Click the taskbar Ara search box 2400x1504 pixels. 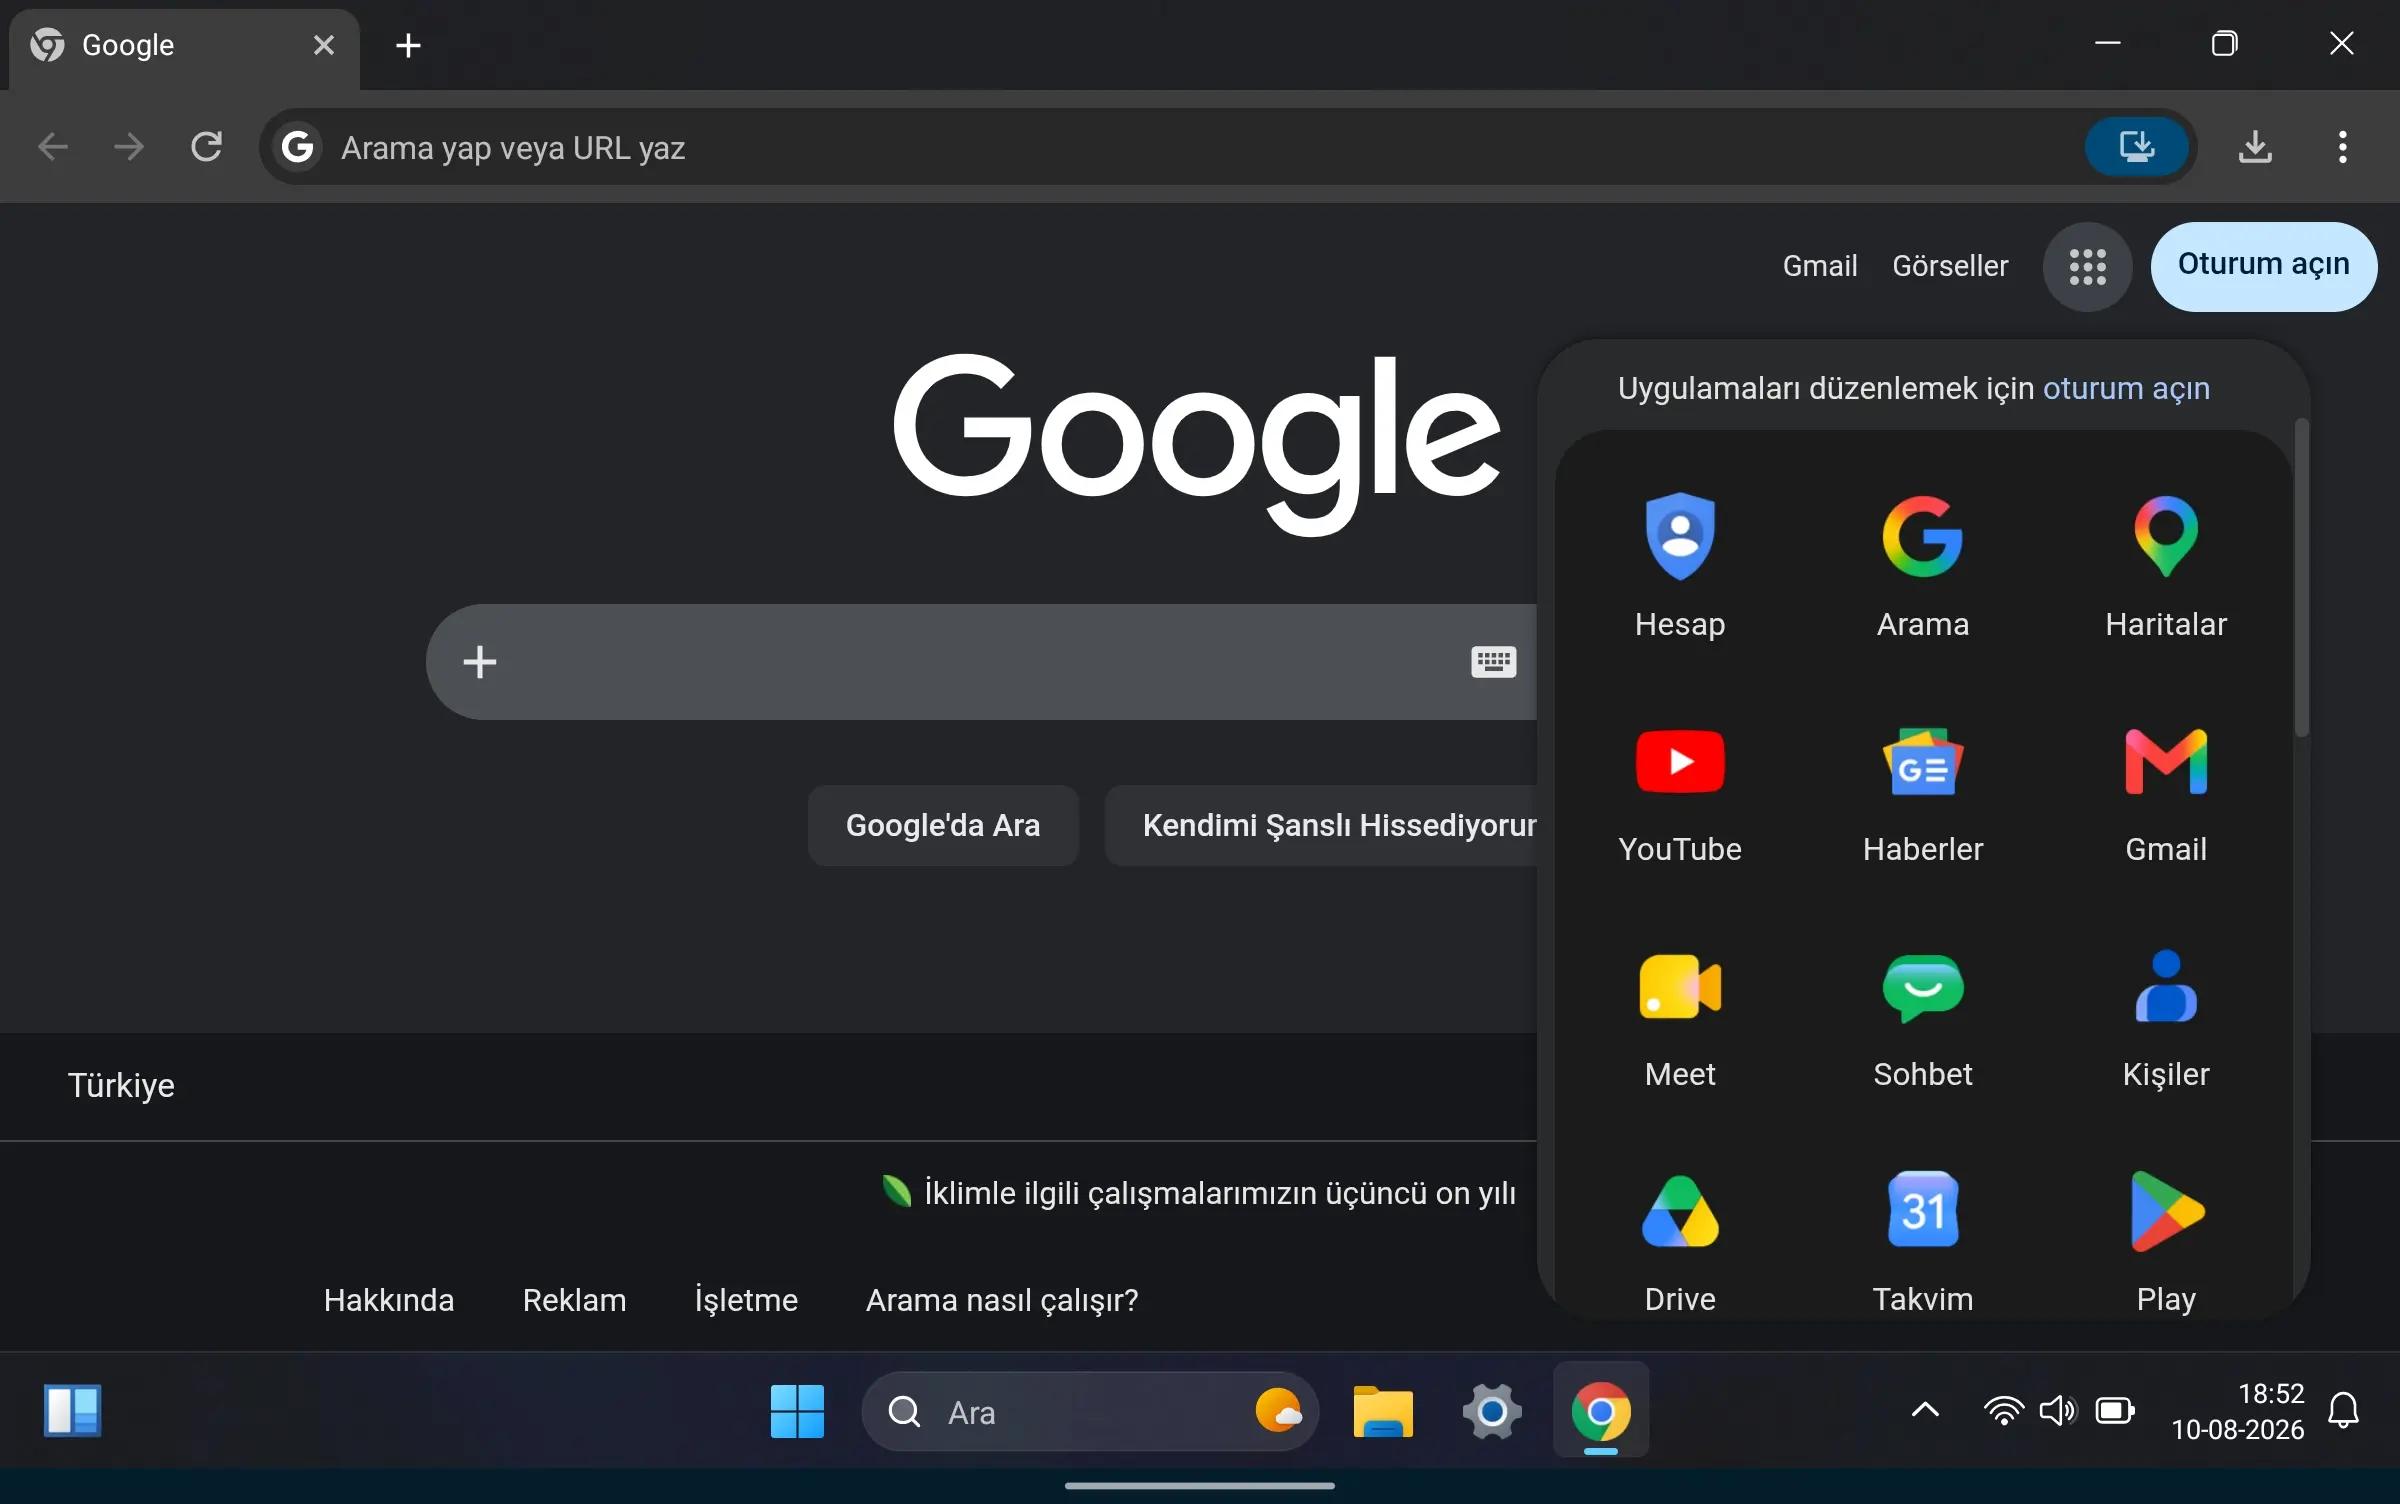tap(1090, 1411)
